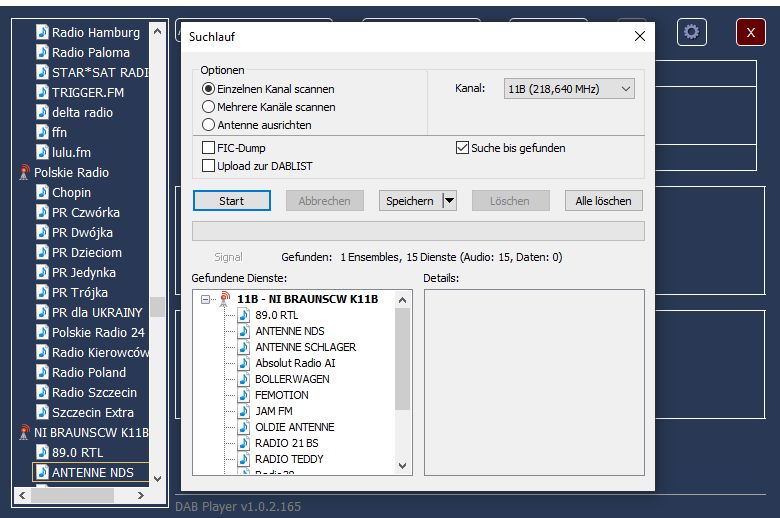780x518 pixels.
Task: Click the Alle löschen button
Action: 603,201
